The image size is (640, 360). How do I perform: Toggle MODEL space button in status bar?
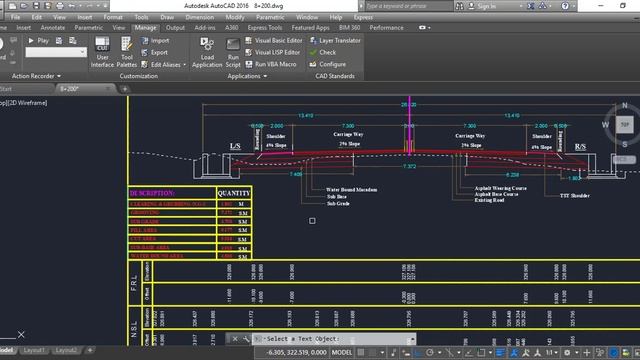(x=342, y=352)
